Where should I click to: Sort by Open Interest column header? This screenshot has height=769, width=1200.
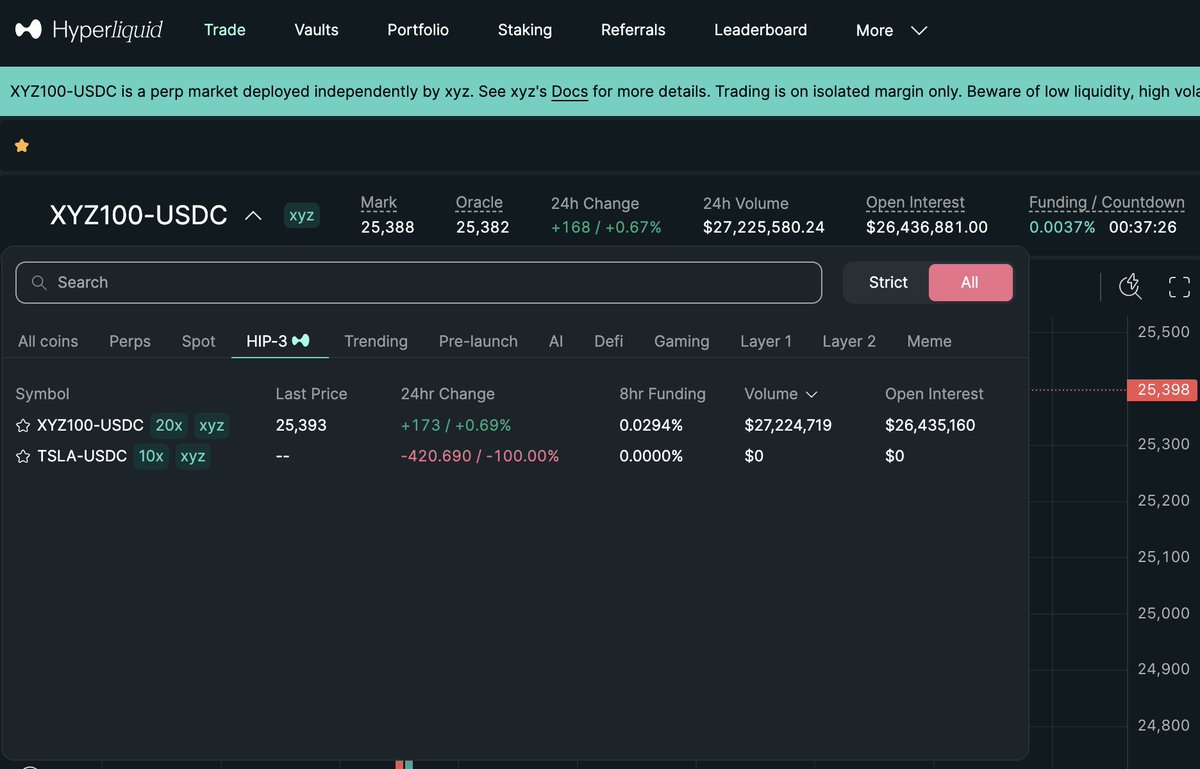934,394
